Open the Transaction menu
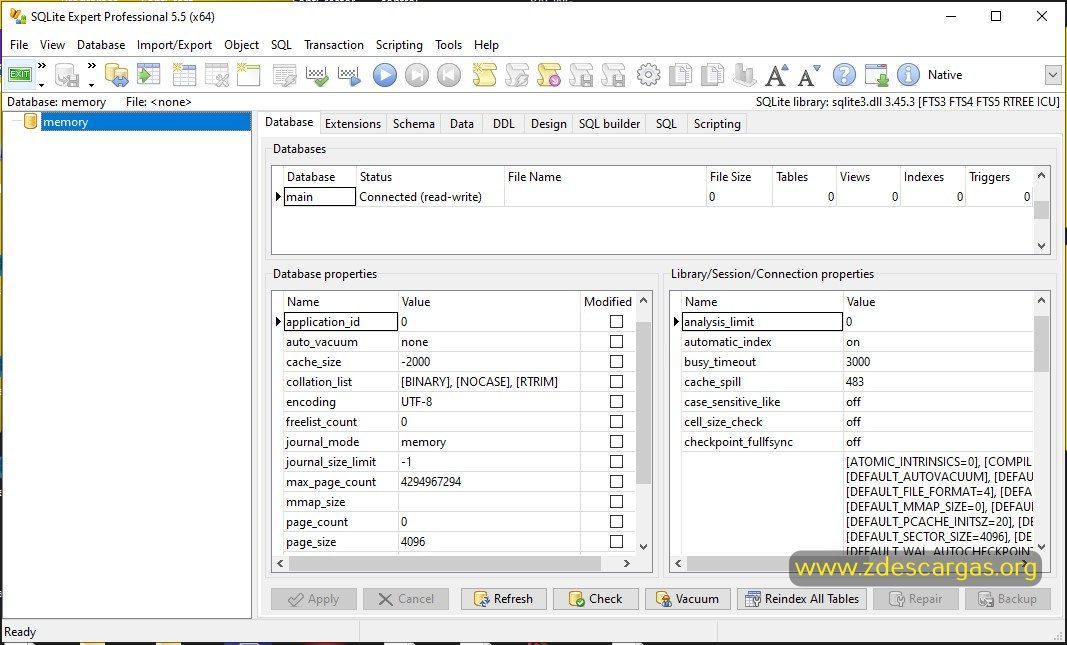The width and height of the screenshot is (1067, 645). pos(333,45)
